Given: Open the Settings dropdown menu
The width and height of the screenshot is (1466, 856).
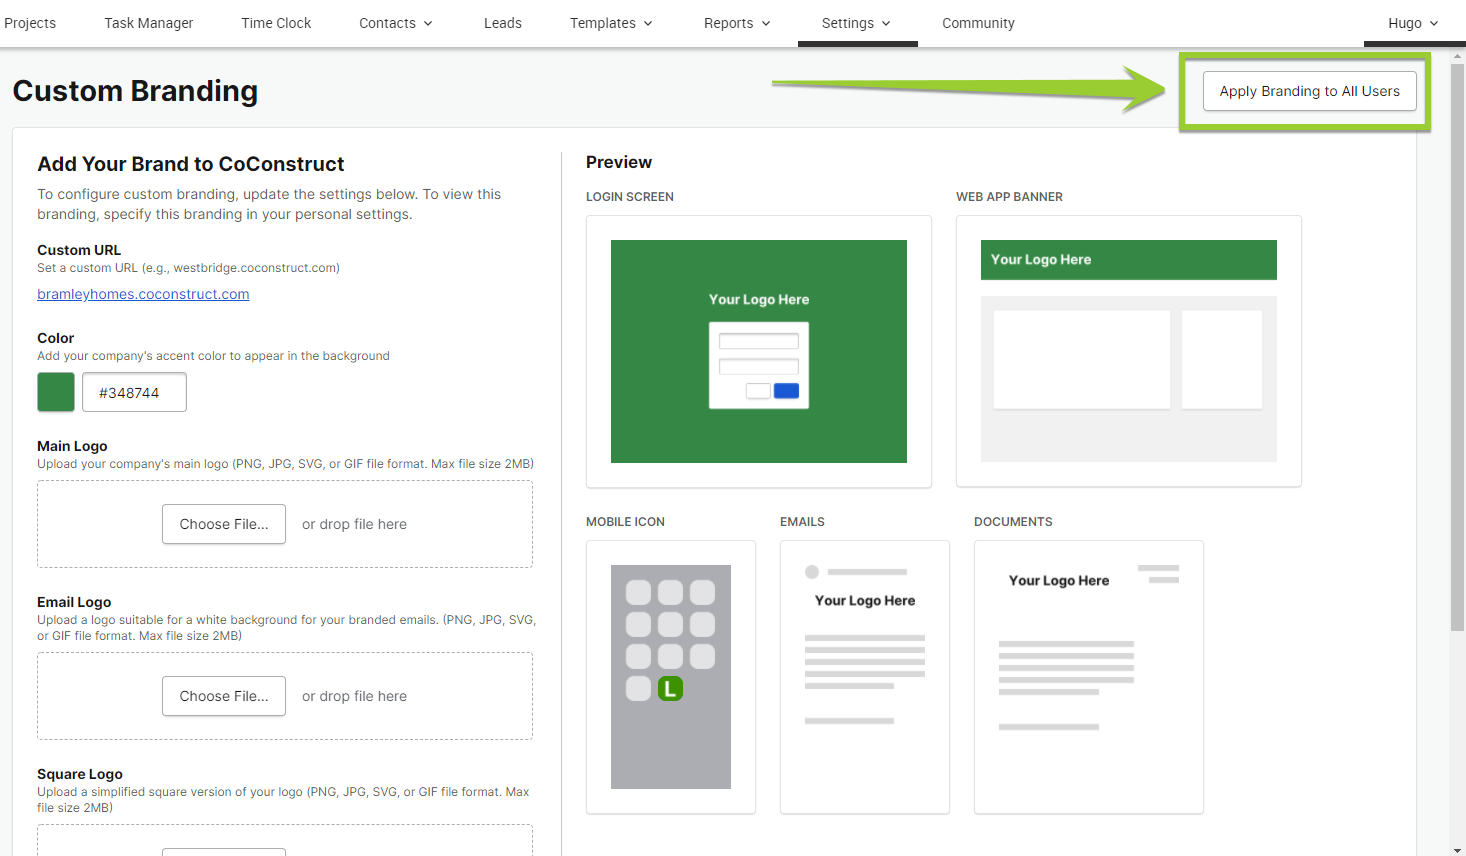Looking at the screenshot, I should [x=857, y=23].
